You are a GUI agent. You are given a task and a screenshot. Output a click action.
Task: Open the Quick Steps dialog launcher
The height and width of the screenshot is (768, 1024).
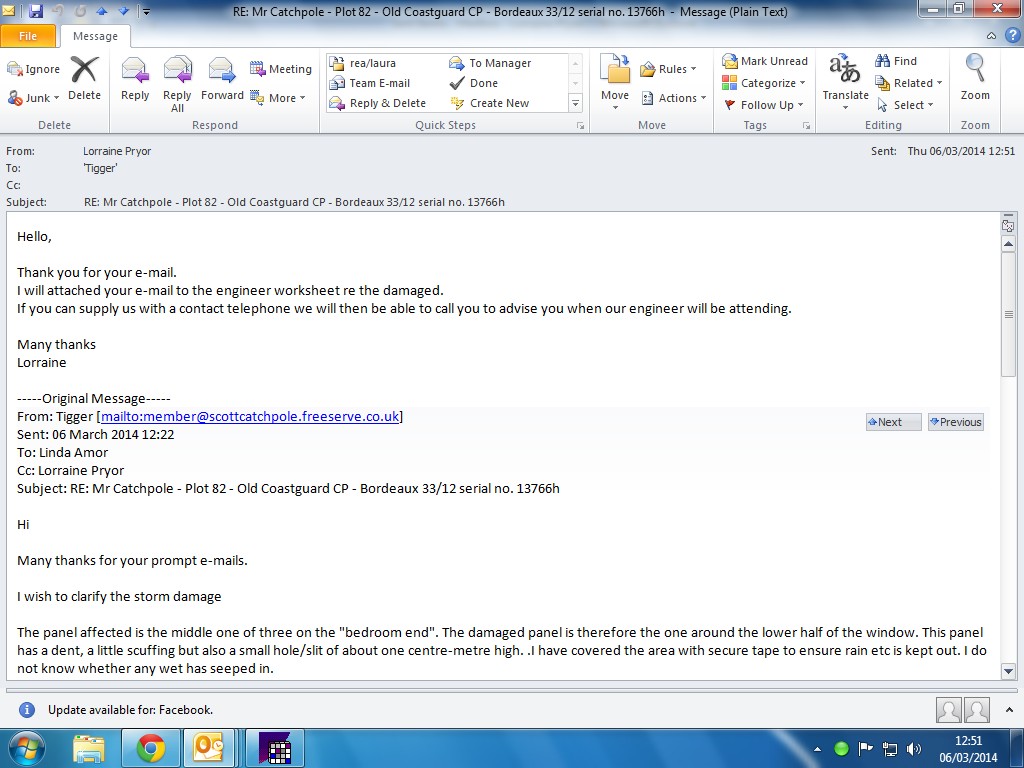tap(580, 125)
